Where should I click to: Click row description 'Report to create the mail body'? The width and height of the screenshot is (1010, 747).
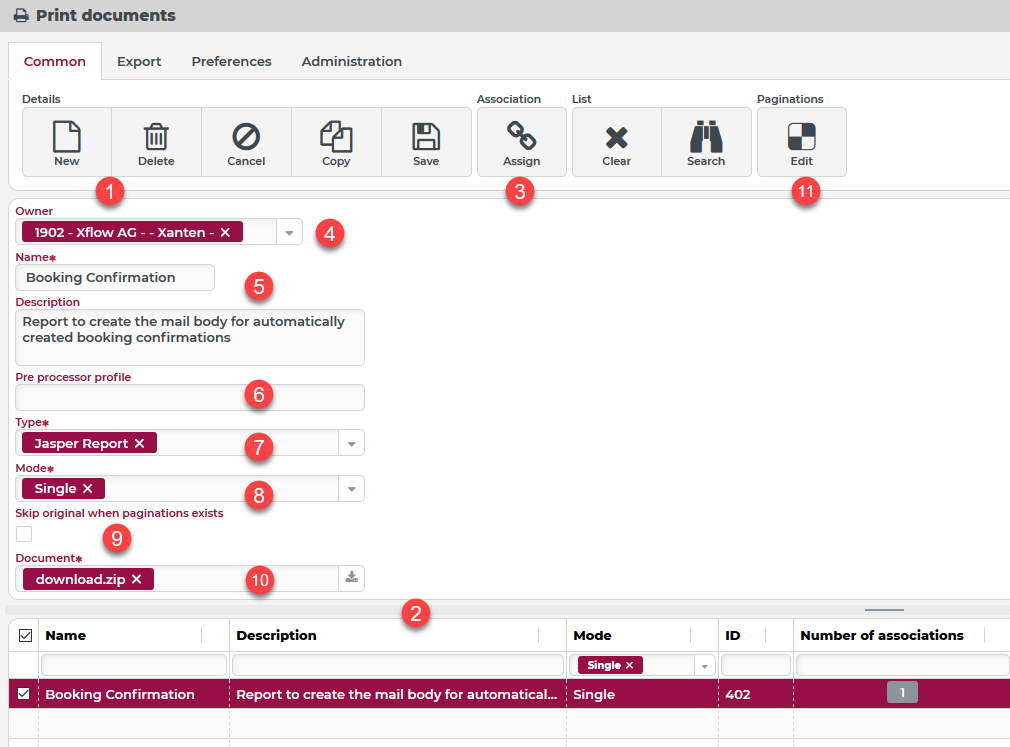click(396, 694)
